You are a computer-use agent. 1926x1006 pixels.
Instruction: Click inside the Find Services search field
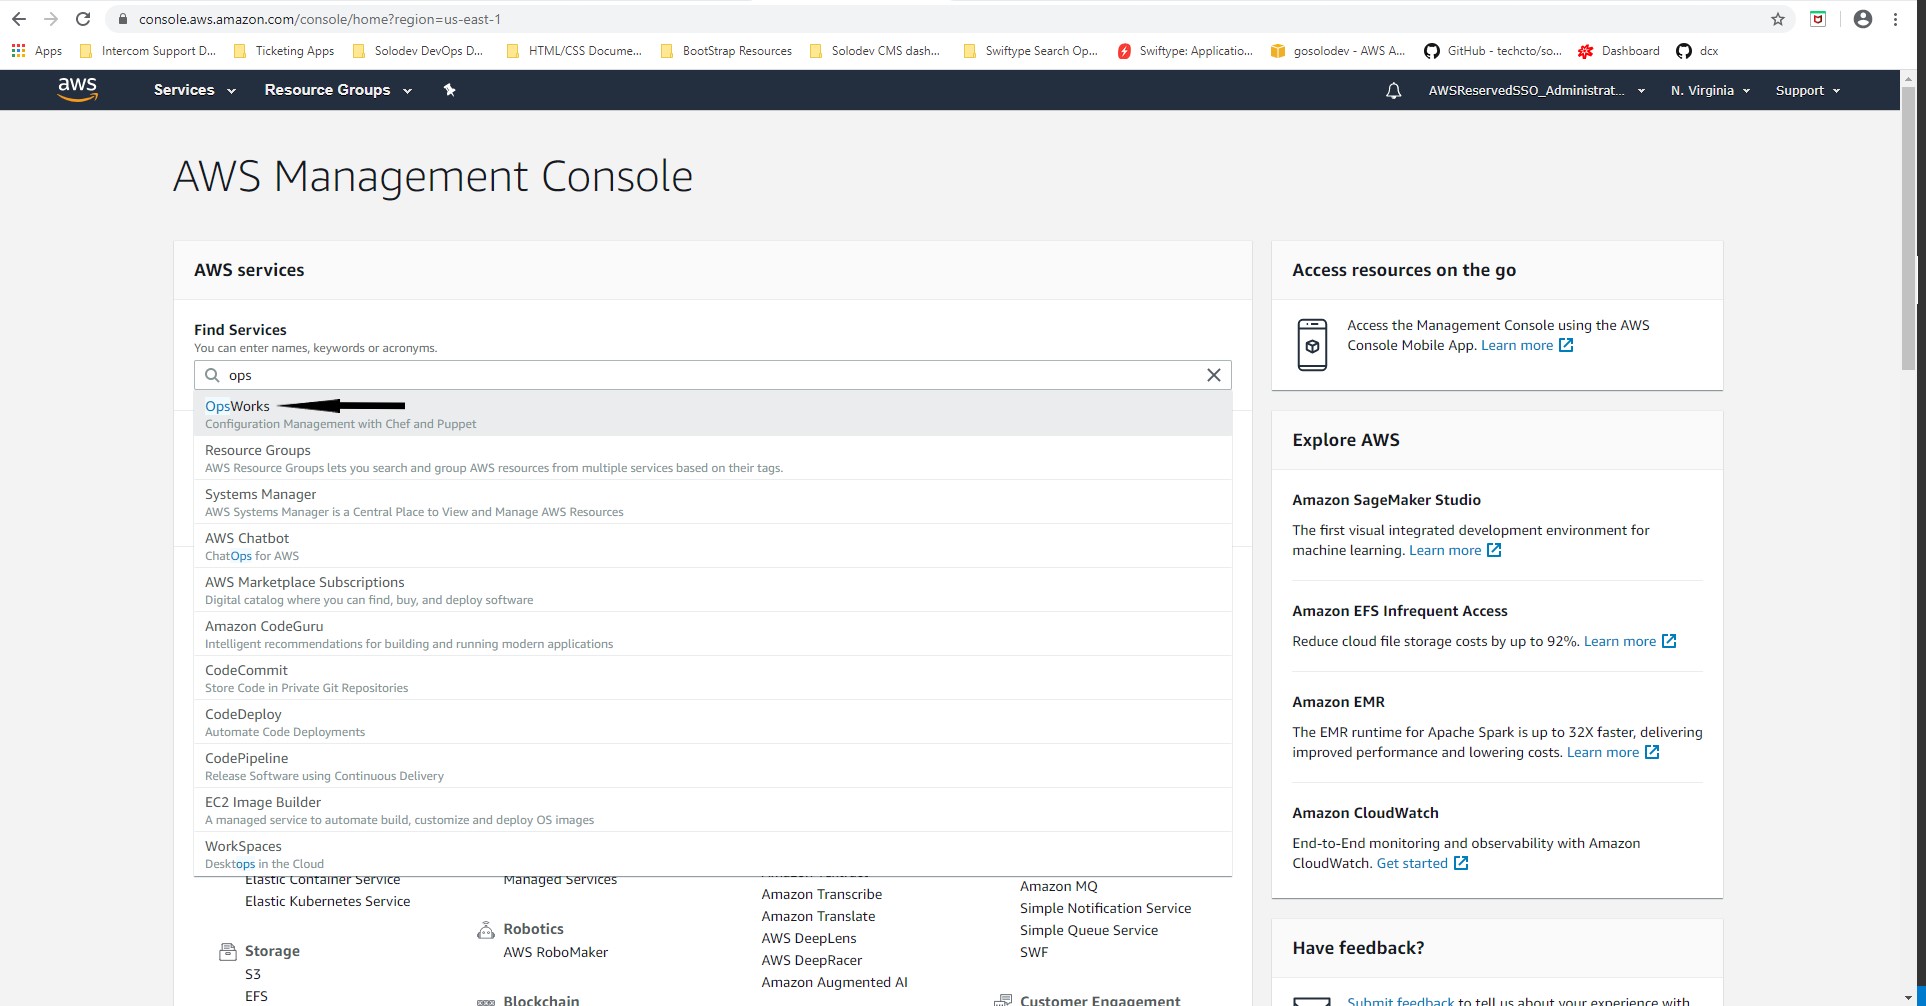pos(713,375)
